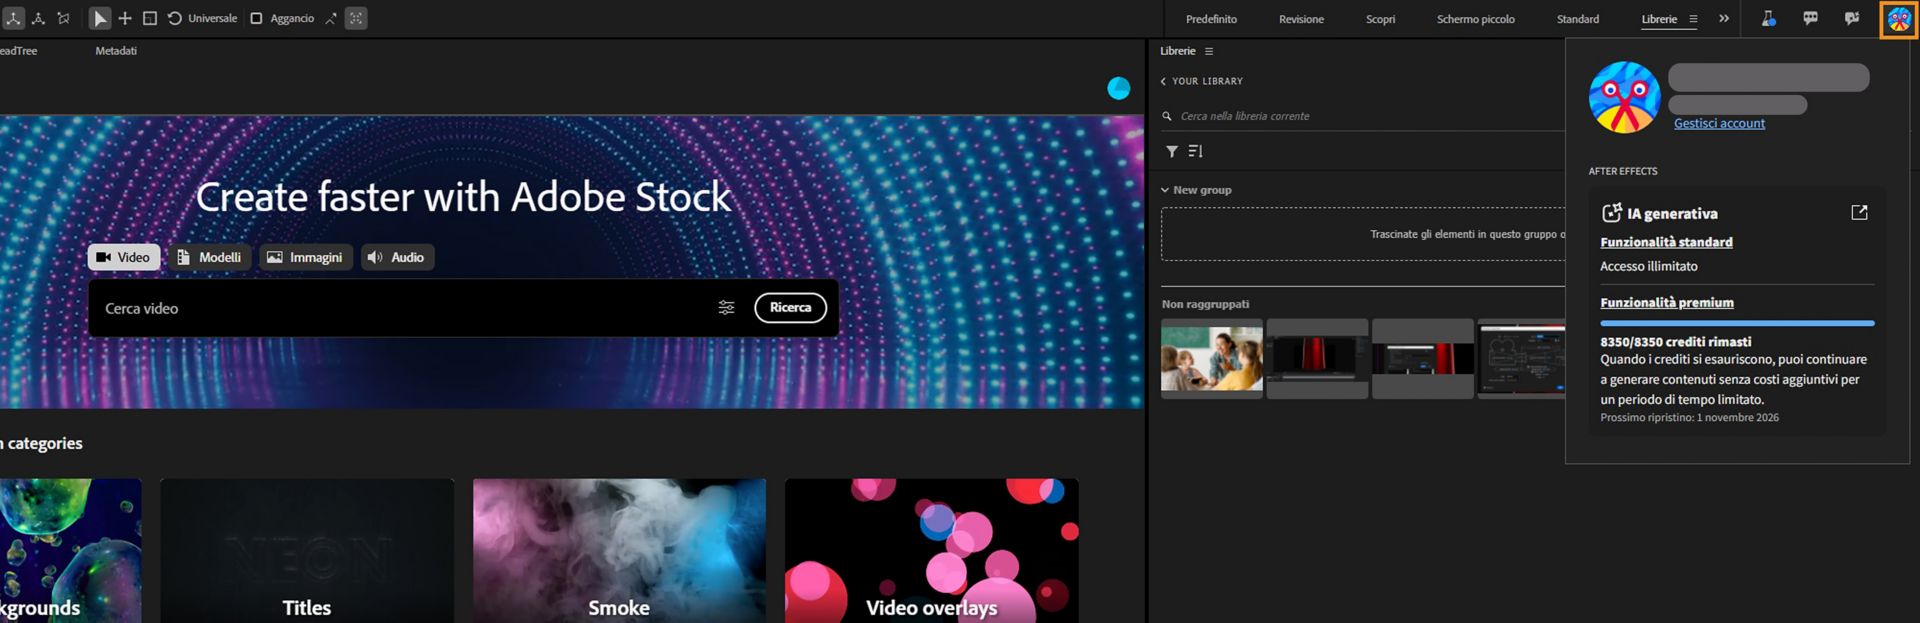Switch to world axis mode icon
The width and height of the screenshot is (1920, 623).
tap(39, 18)
